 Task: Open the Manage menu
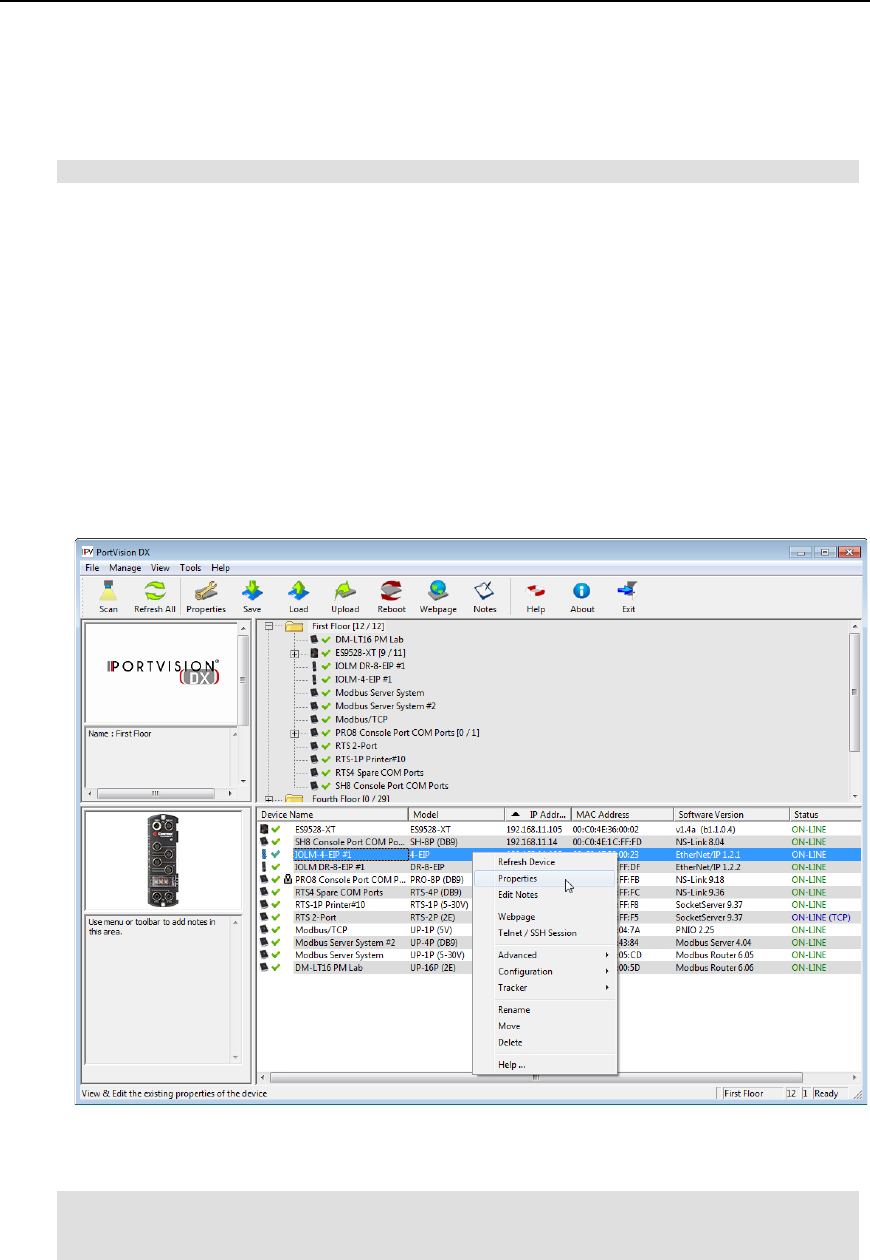(x=125, y=568)
